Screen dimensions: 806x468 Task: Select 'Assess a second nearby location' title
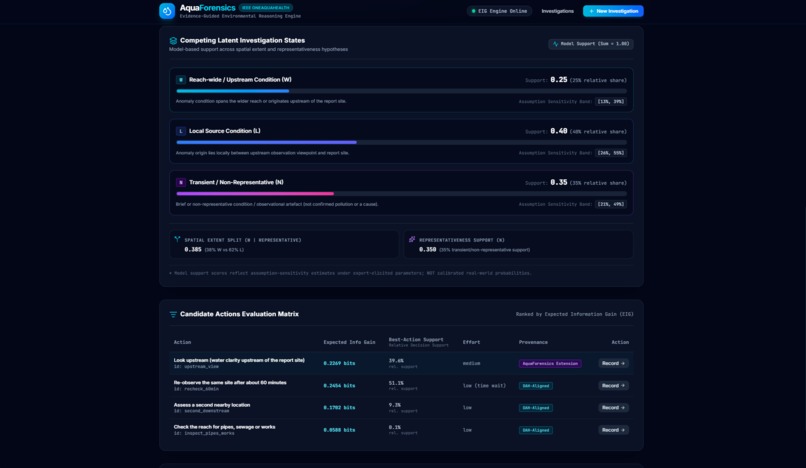coord(212,405)
